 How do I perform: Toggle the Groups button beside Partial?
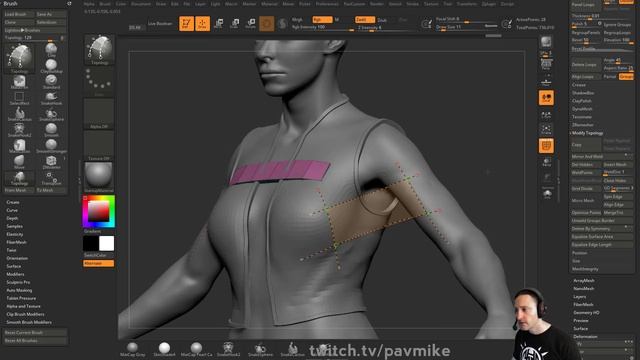click(626, 77)
